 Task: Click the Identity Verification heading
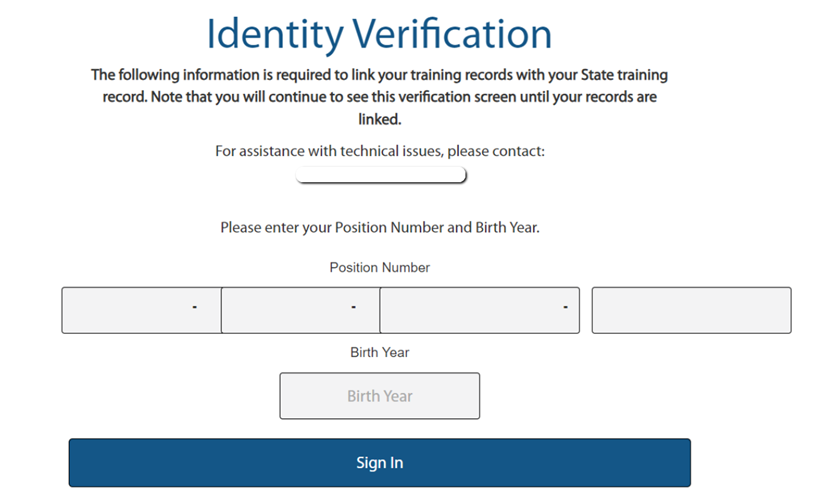point(379,34)
